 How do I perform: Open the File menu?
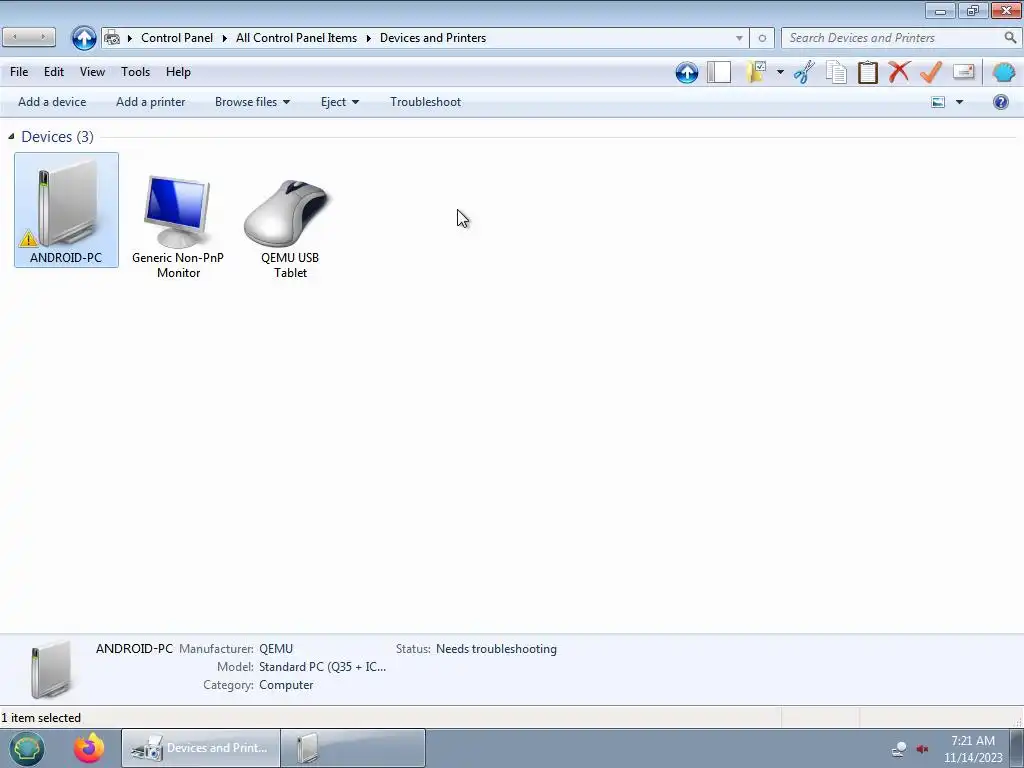coord(19,72)
